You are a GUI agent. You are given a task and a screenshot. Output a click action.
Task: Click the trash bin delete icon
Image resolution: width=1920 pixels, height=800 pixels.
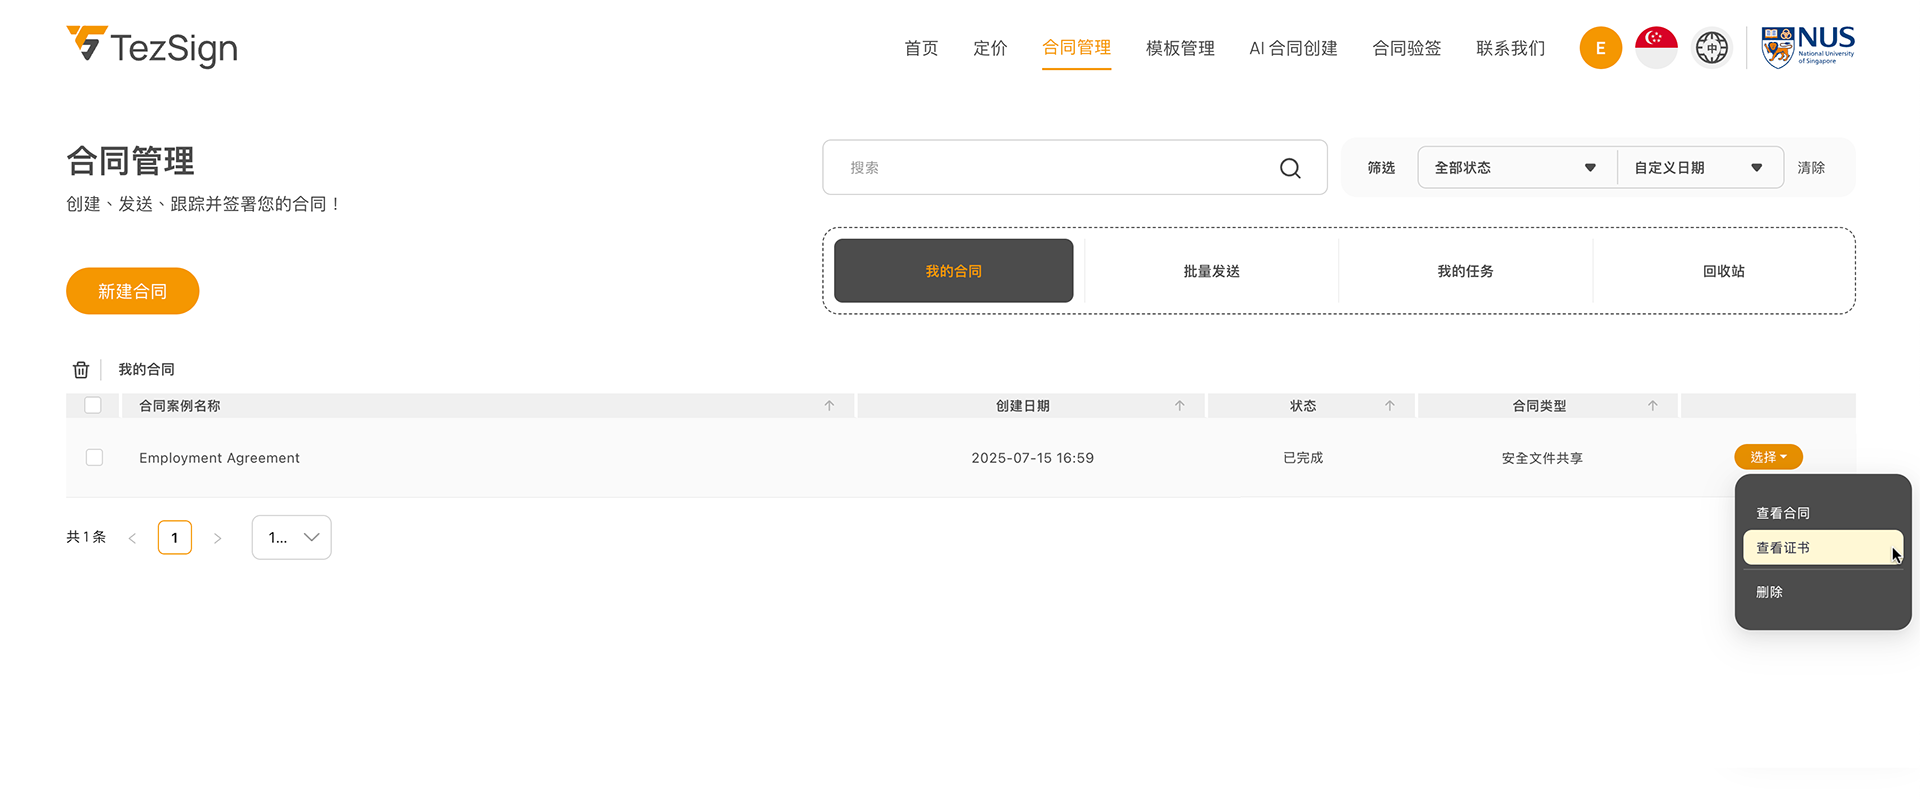pyautogui.click(x=81, y=370)
